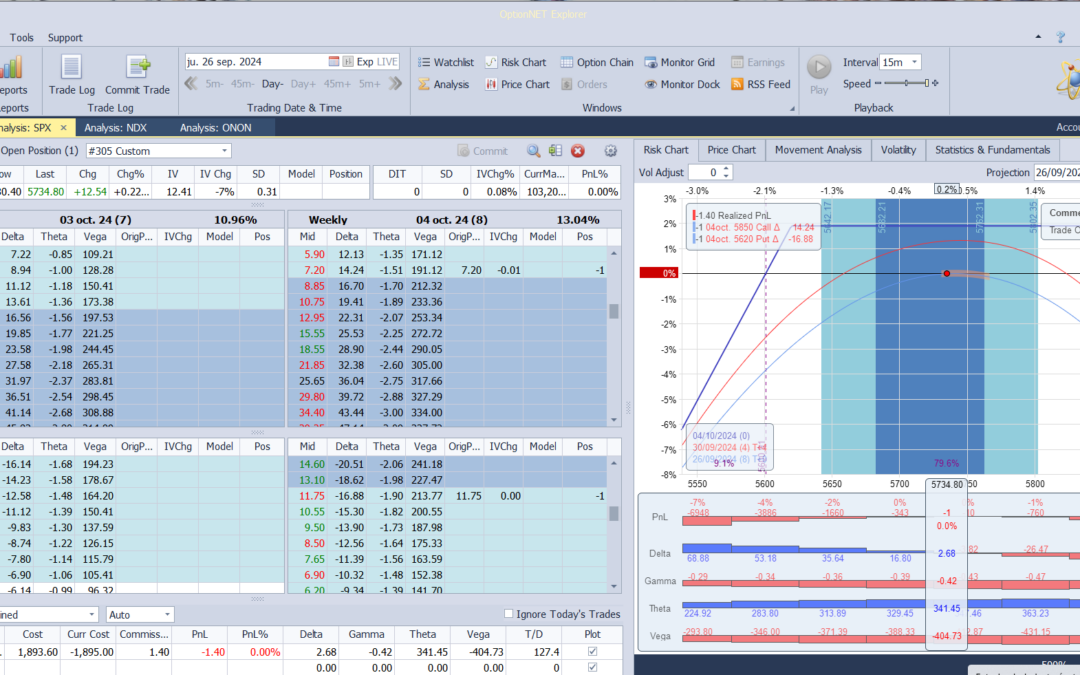Open the Windows group dialog launcher arrow

pos(792,108)
